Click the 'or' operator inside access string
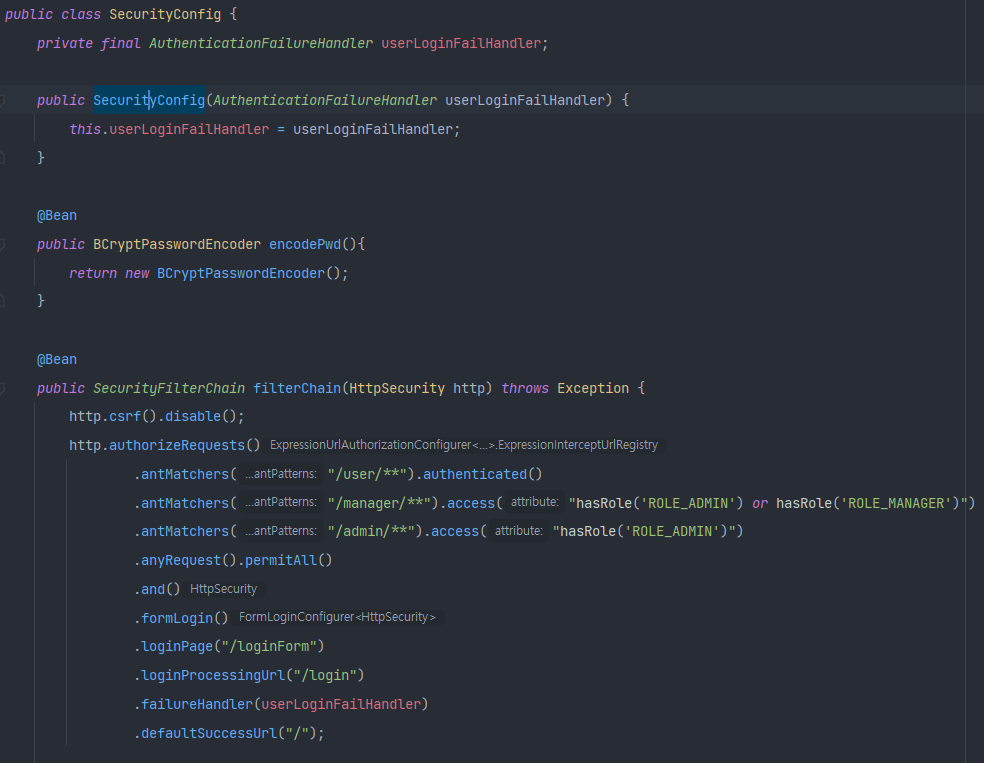Screen dimensions: 984x763 [x=760, y=503]
